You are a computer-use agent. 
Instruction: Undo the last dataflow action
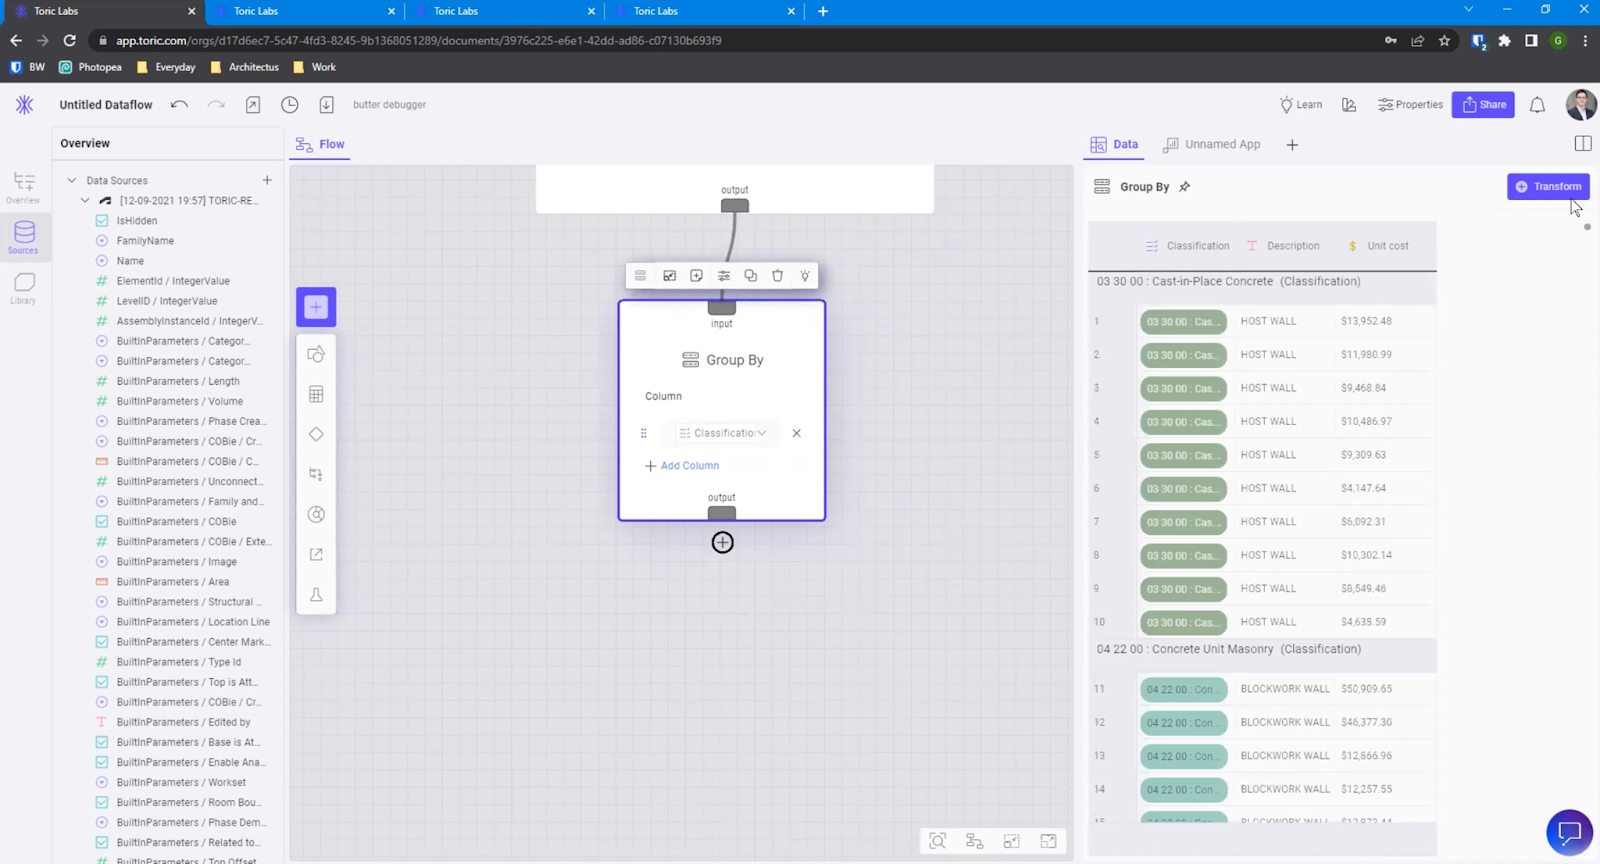(179, 104)
